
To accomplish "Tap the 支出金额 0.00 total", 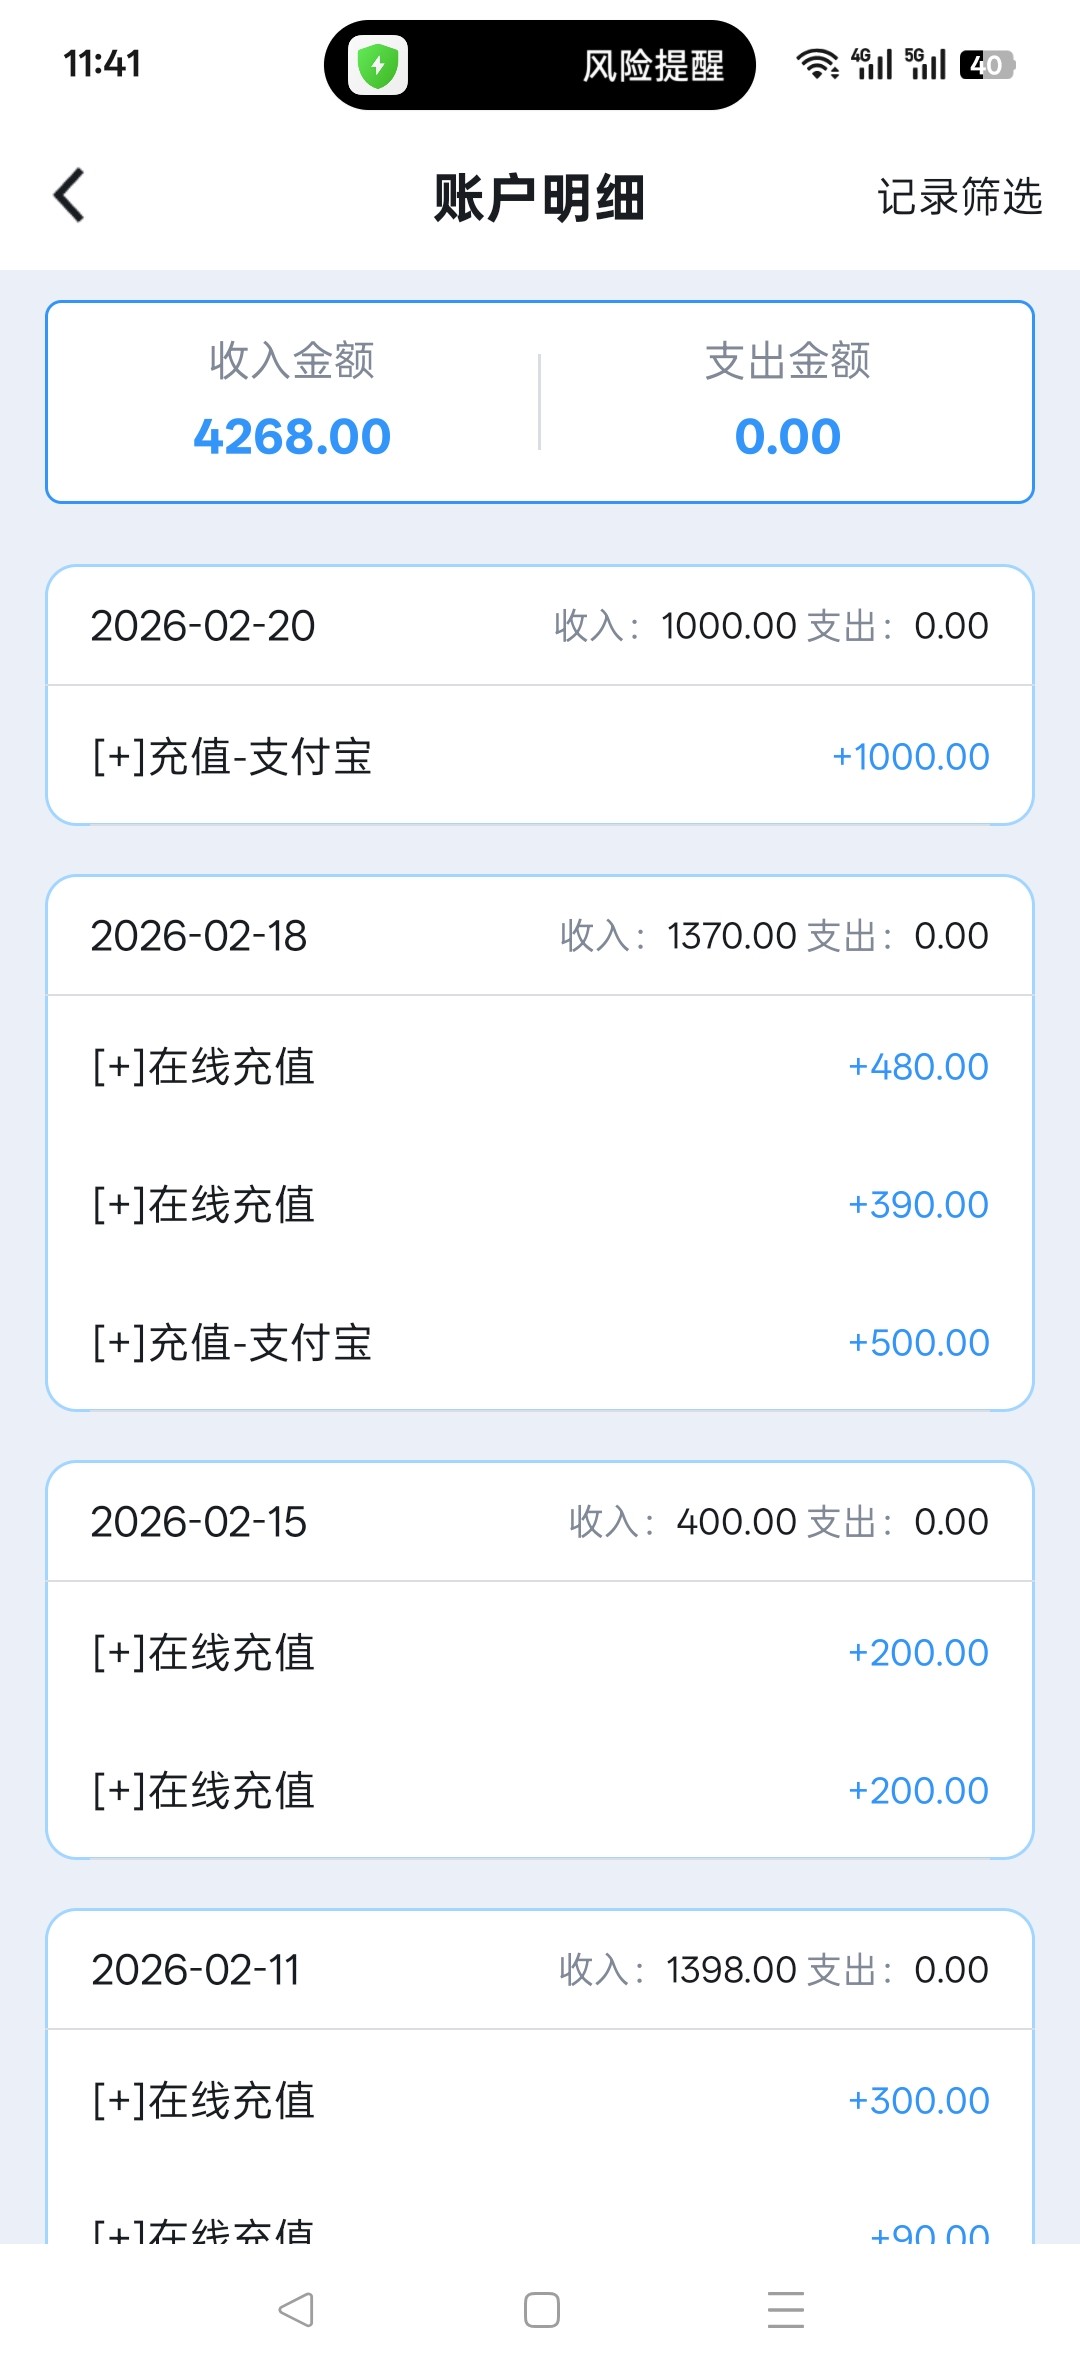I will (787, 402).
